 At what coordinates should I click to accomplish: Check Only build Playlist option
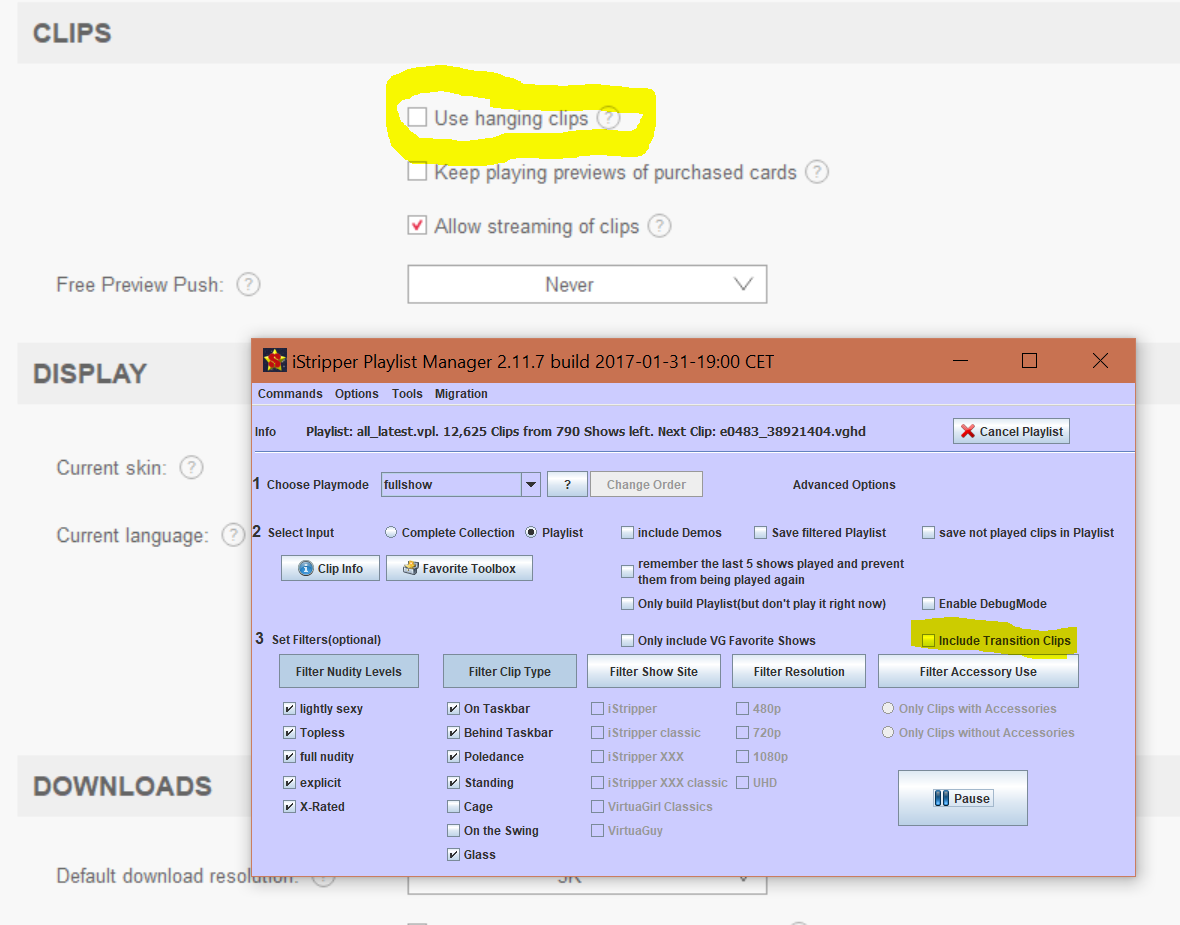(627, 604)
